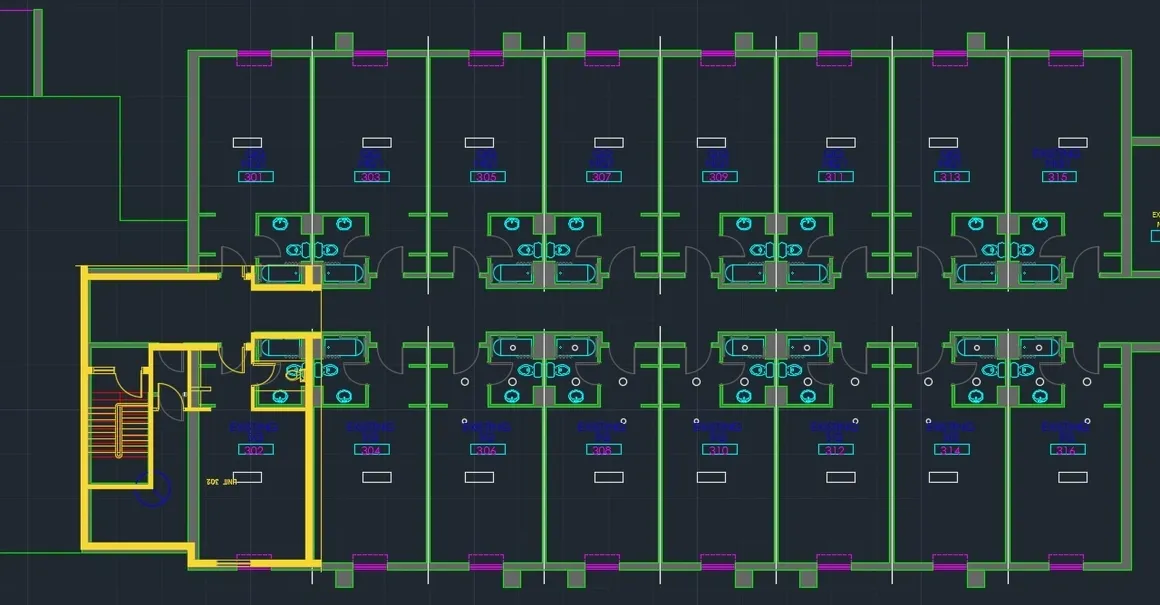Image resolution: width=1160 pixels, height=605 pixels.
Task: Click the room 302 number tag
Action: tap(255, 450)
